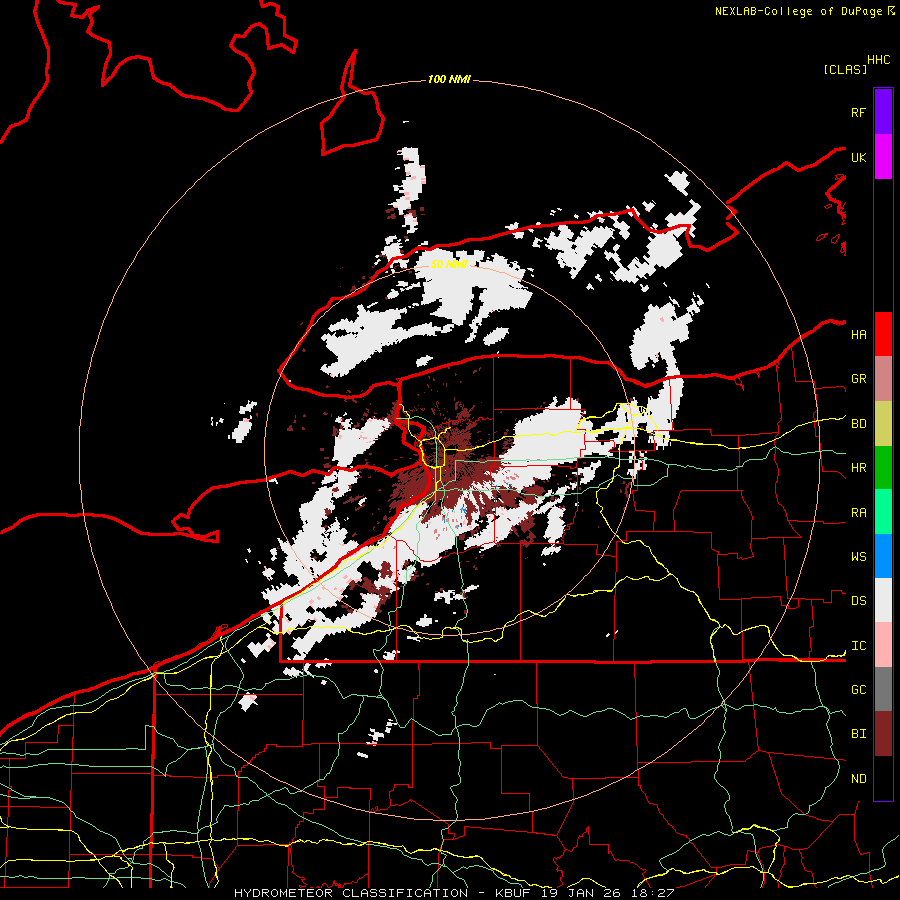Click the 100 NMI range ring label
900x900 pixels.
click(x=449, y=79)
